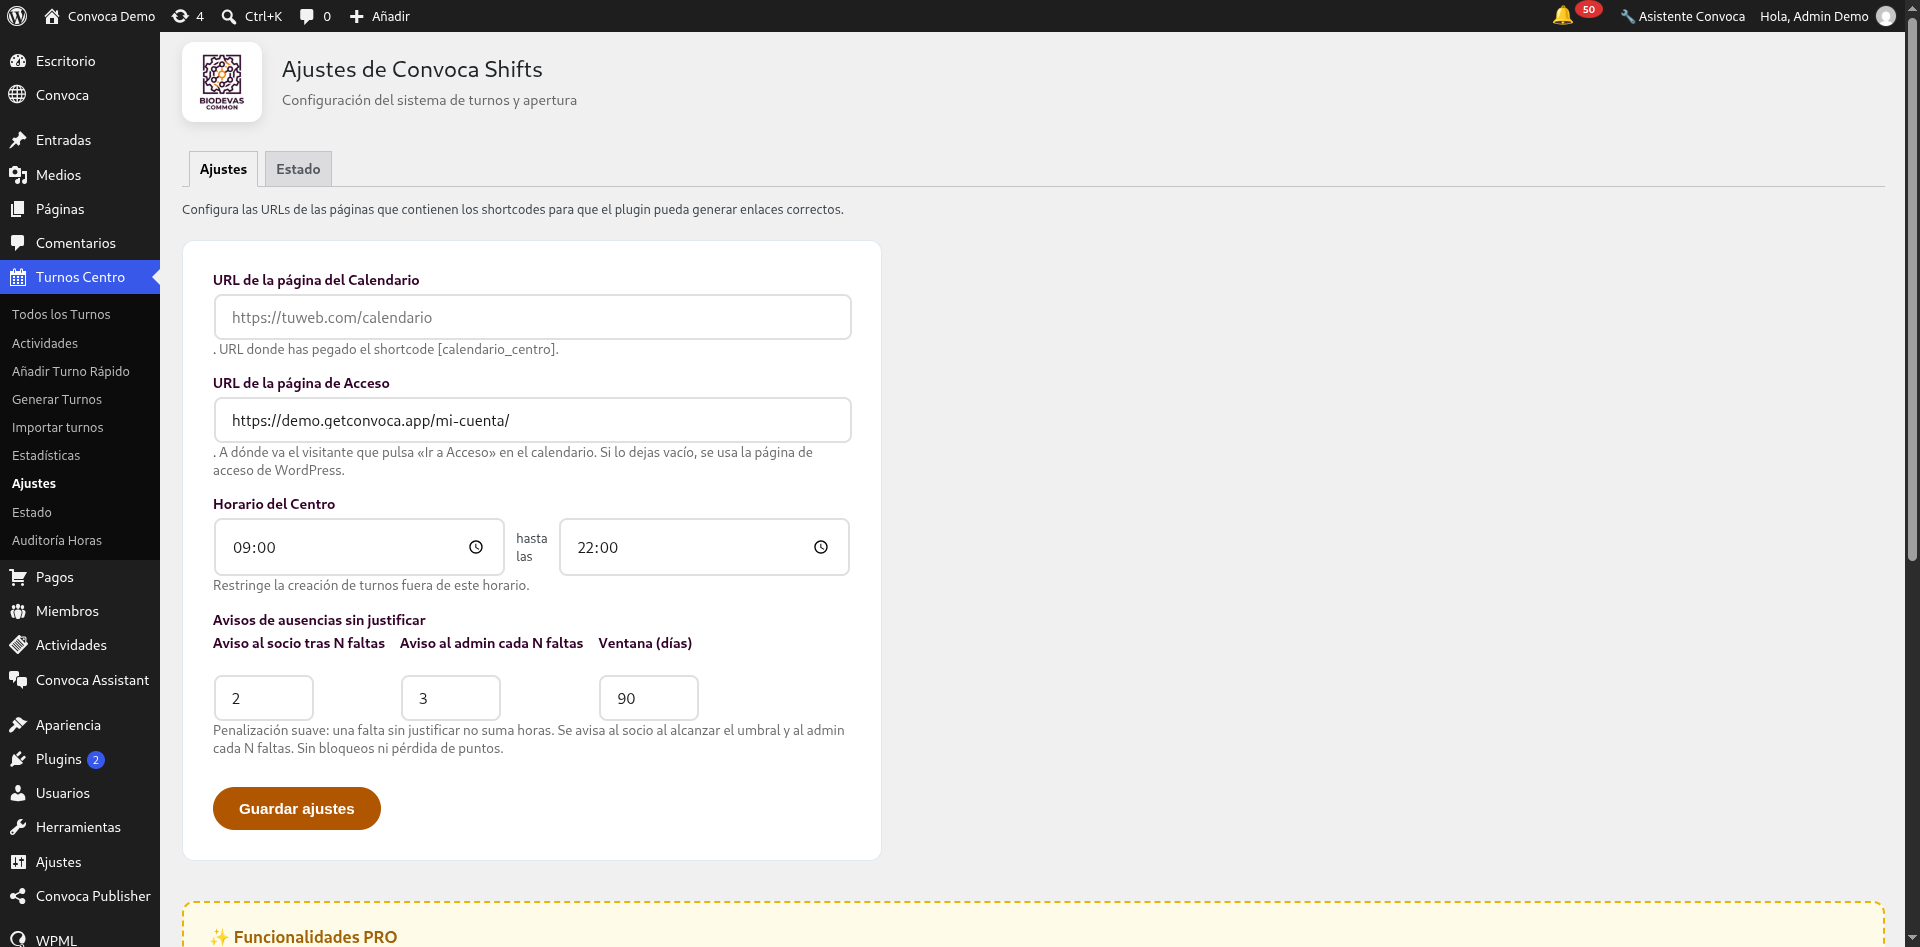Click the Admin Demo avatar icon
This screenshot has width=1920, height=947.
pyautogui.click(x=1886, y=16)
